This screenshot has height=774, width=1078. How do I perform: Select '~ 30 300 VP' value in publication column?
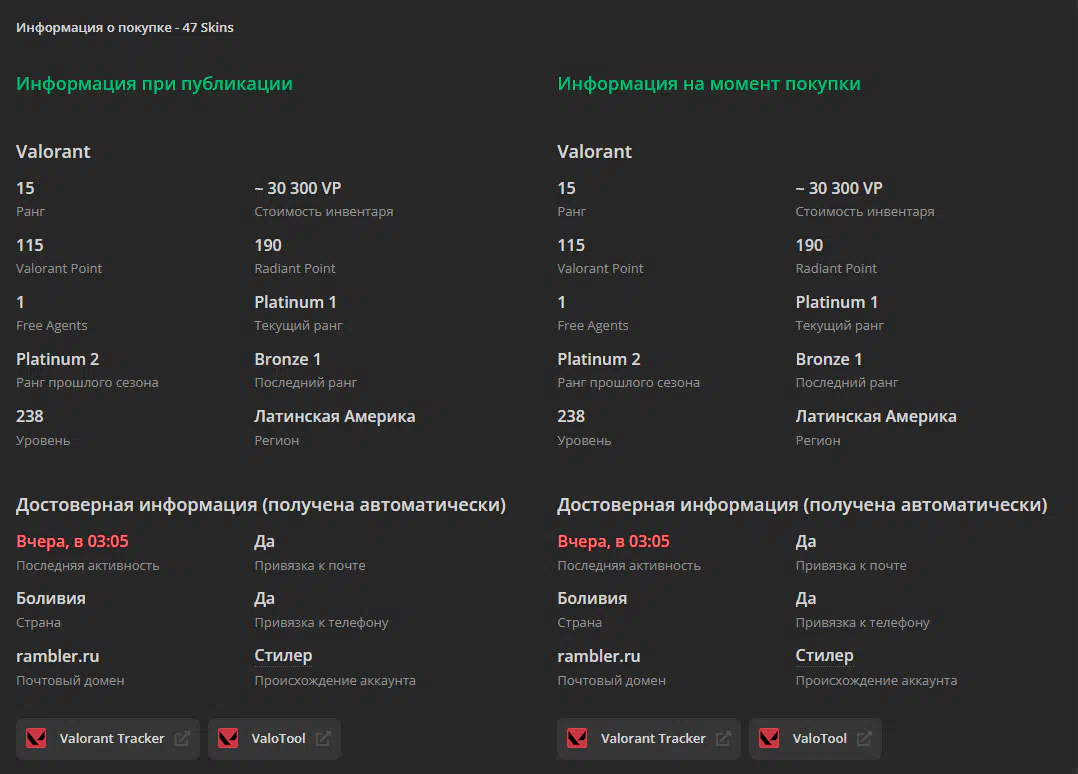tap(298, 188)
